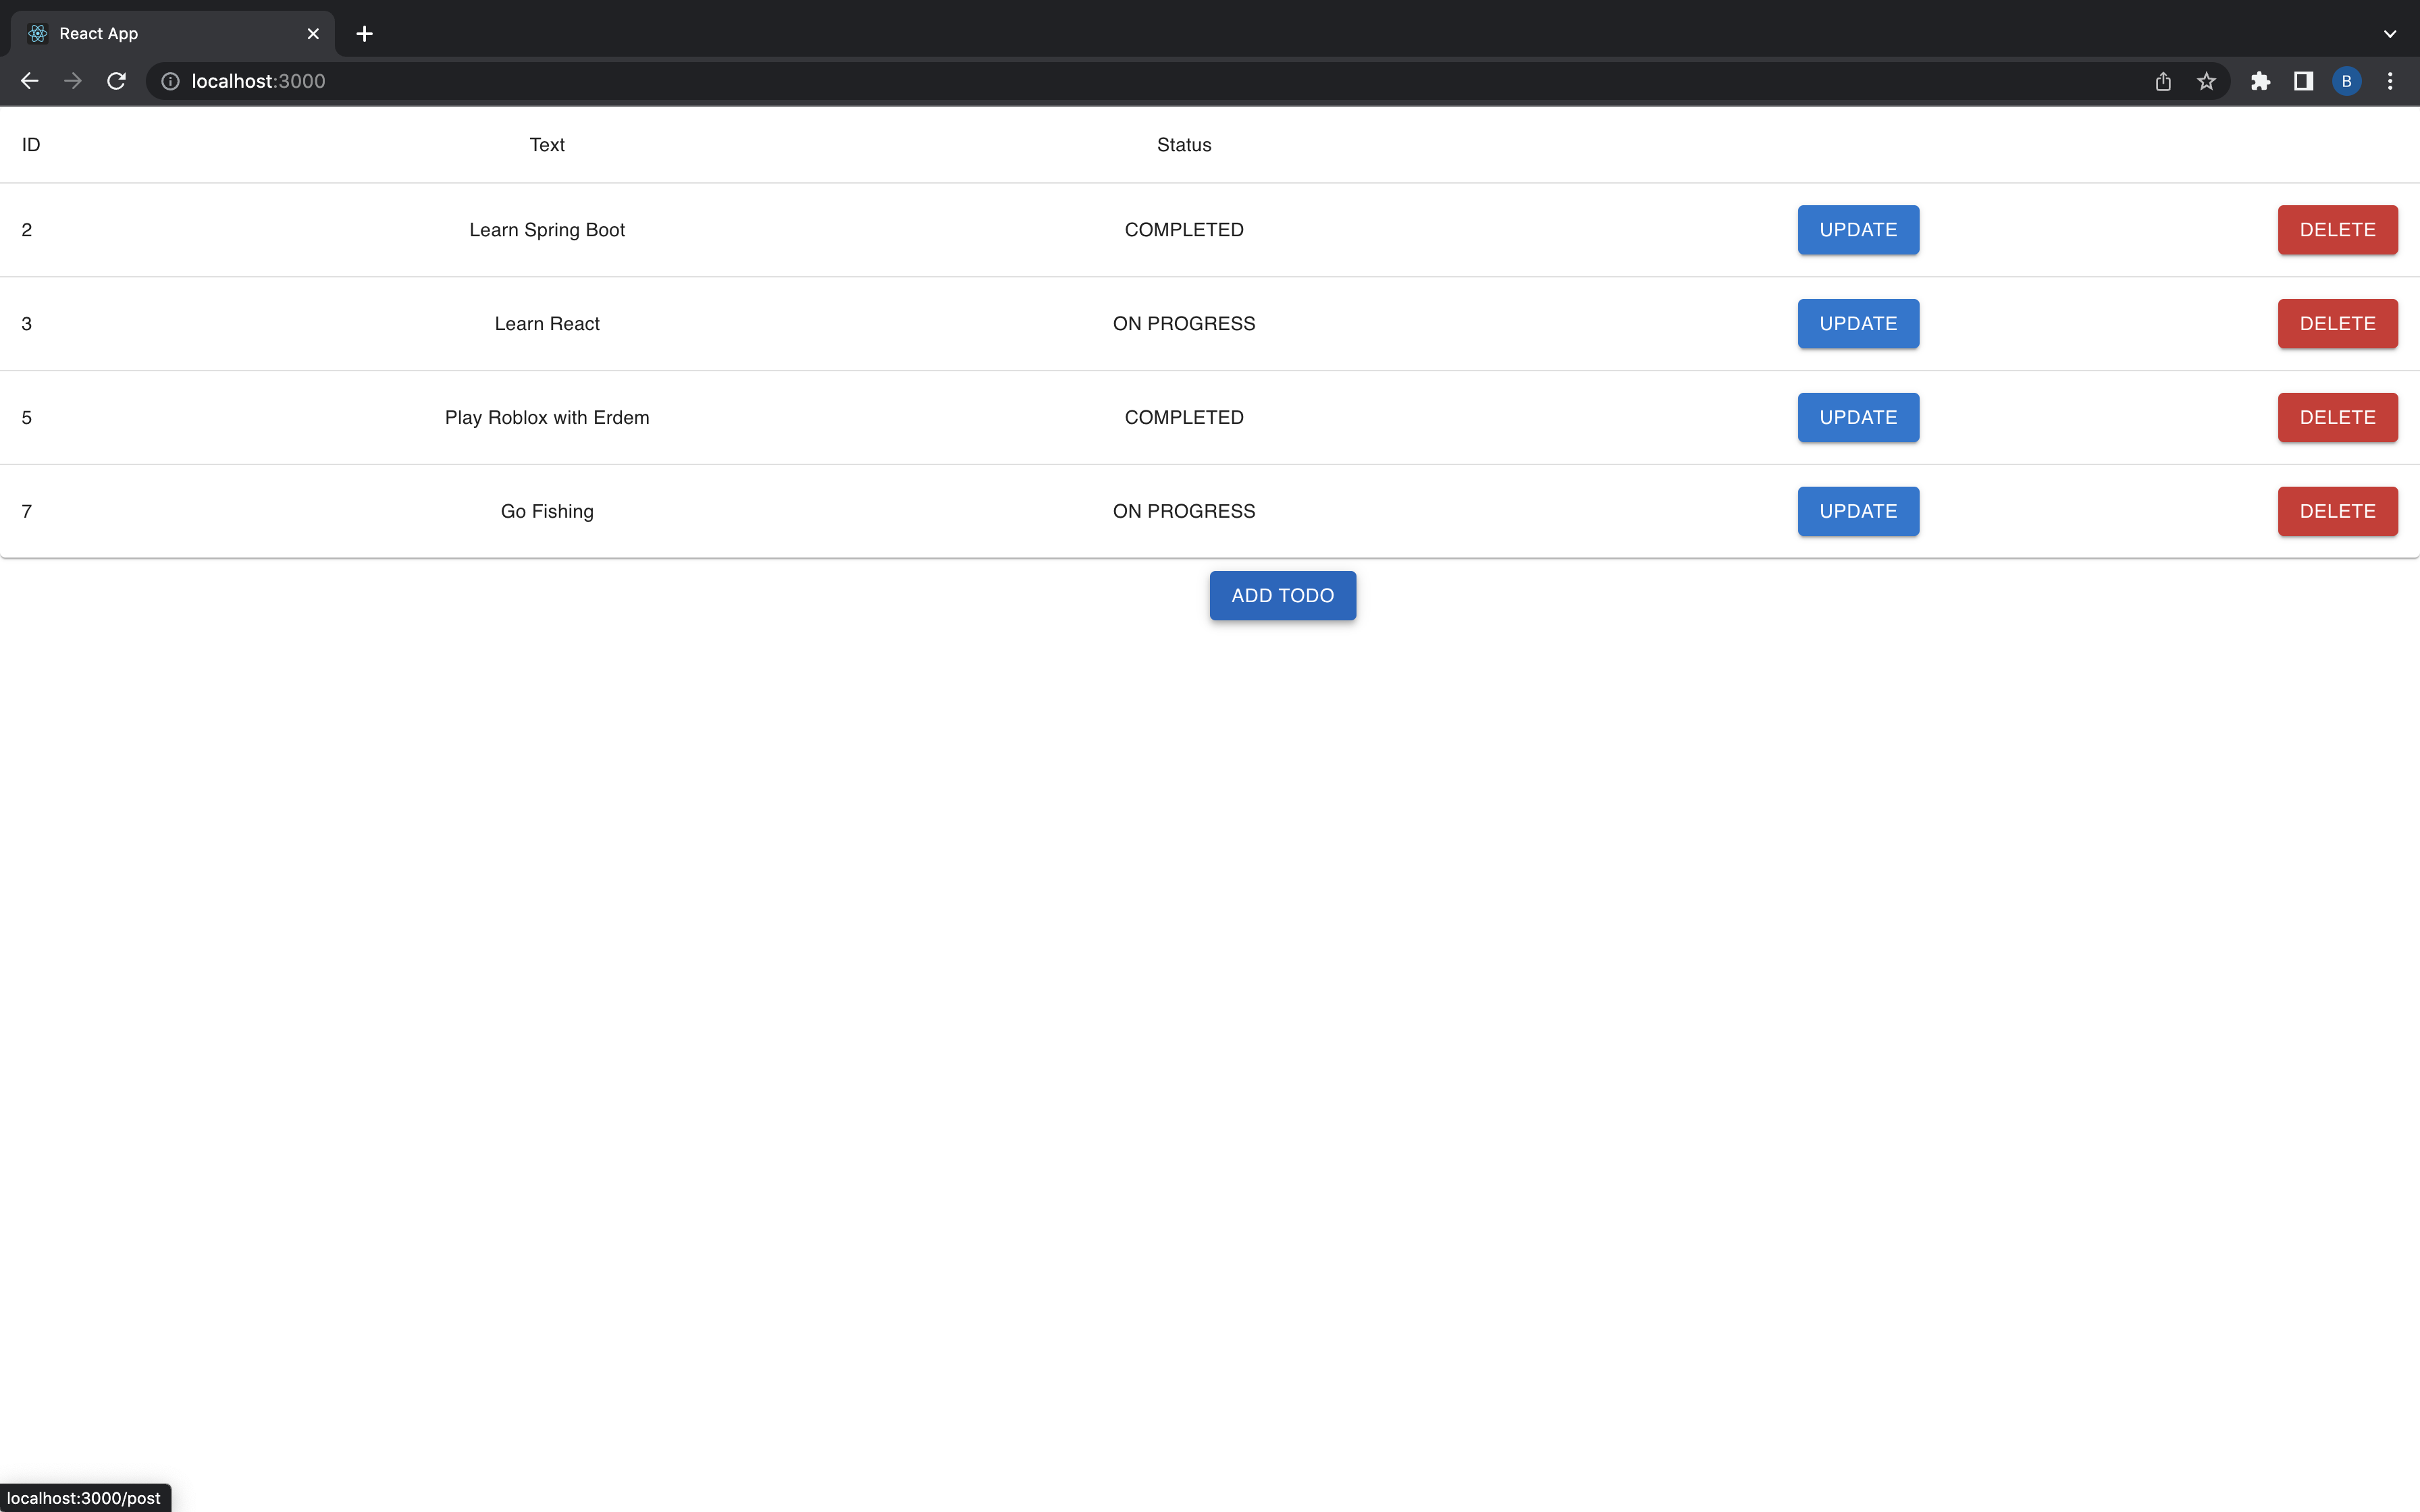Click the profile avatar icon
Screen dimensions: 2420x1512
click(x=2346, y=81)
